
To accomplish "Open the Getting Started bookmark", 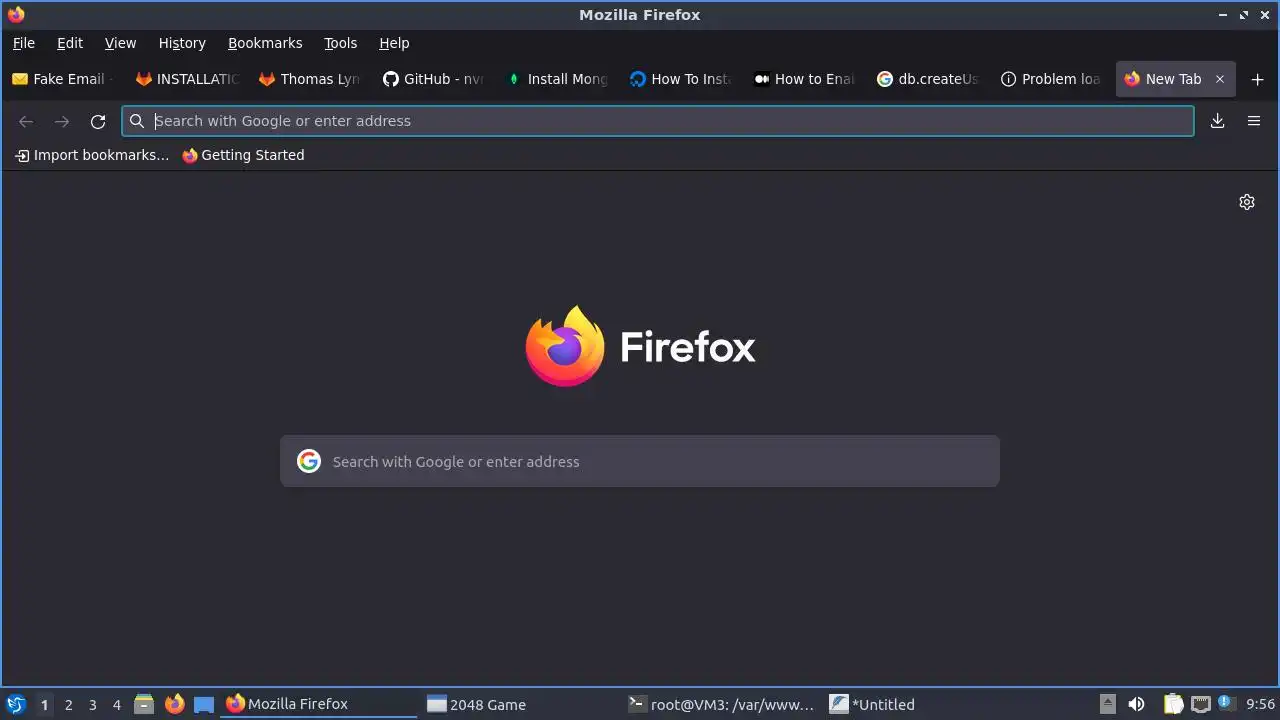I will (243, 155).
